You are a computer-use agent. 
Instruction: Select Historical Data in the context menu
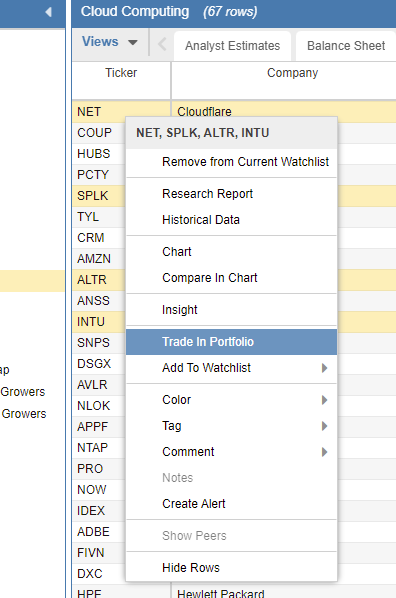tap(232, 220)
